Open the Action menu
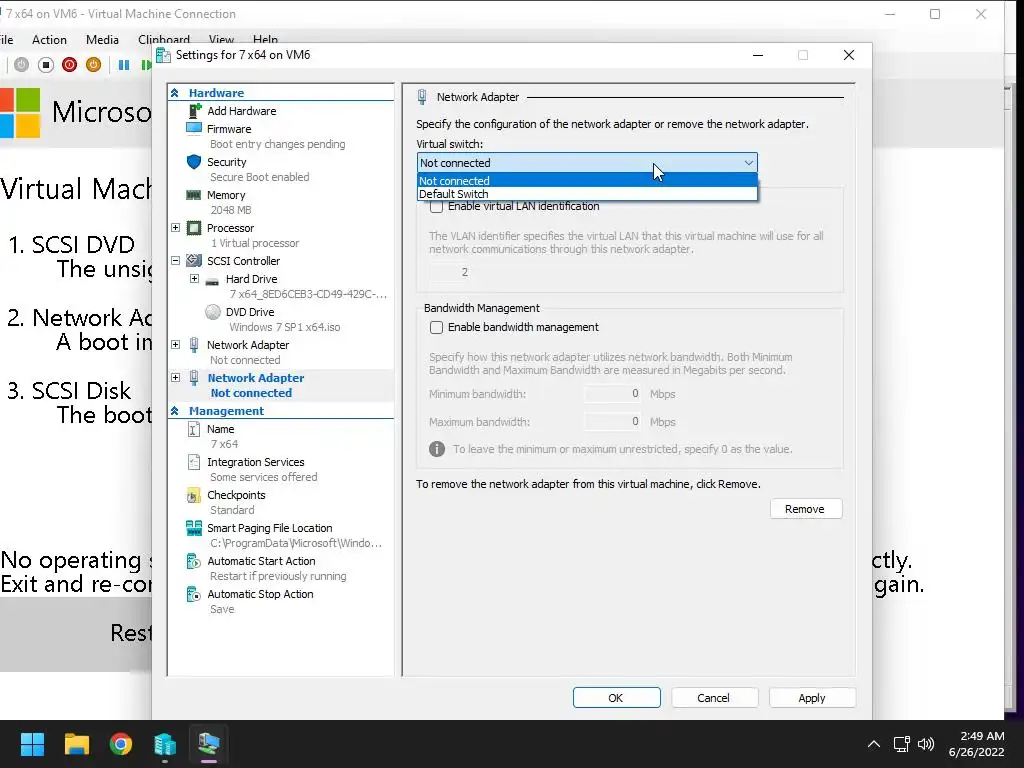This screenshot has width=1024, height=768. point(49,40)
